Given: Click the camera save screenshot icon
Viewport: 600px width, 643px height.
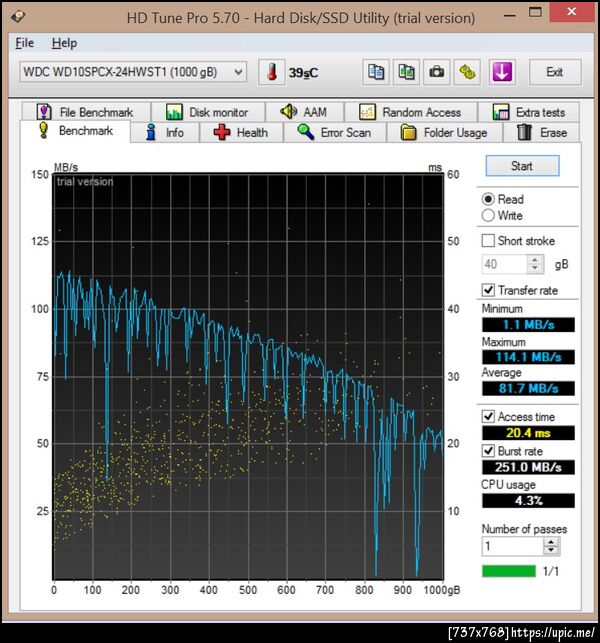Looking at the screenshot, I should click(x=437, y=72).
